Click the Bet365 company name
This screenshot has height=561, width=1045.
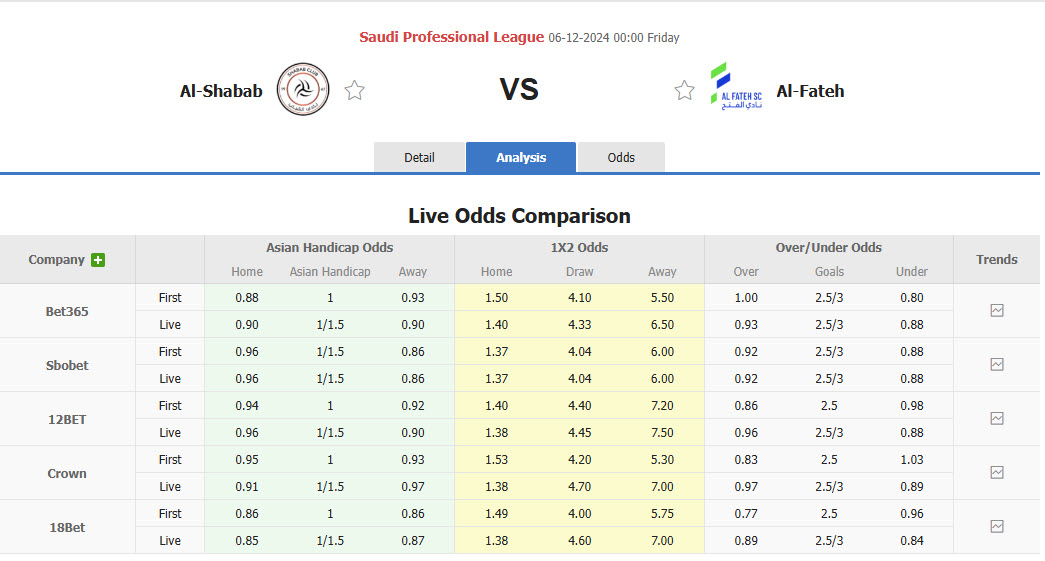[67, 311]
